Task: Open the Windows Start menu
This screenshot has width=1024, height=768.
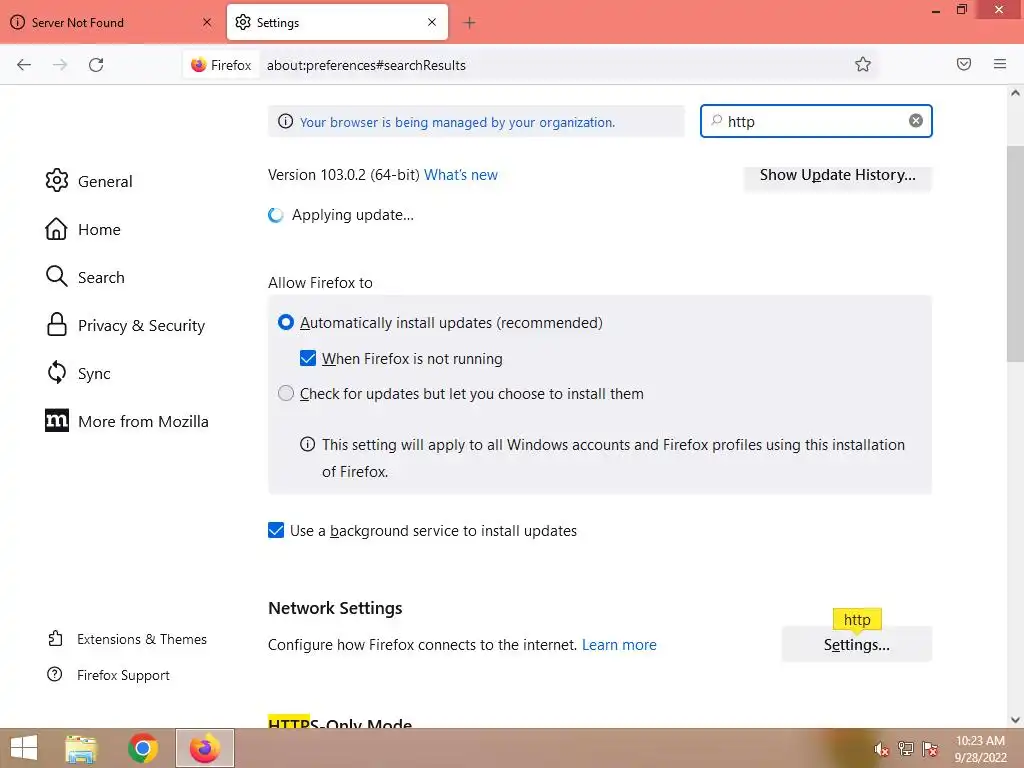Action: [24, 748]
